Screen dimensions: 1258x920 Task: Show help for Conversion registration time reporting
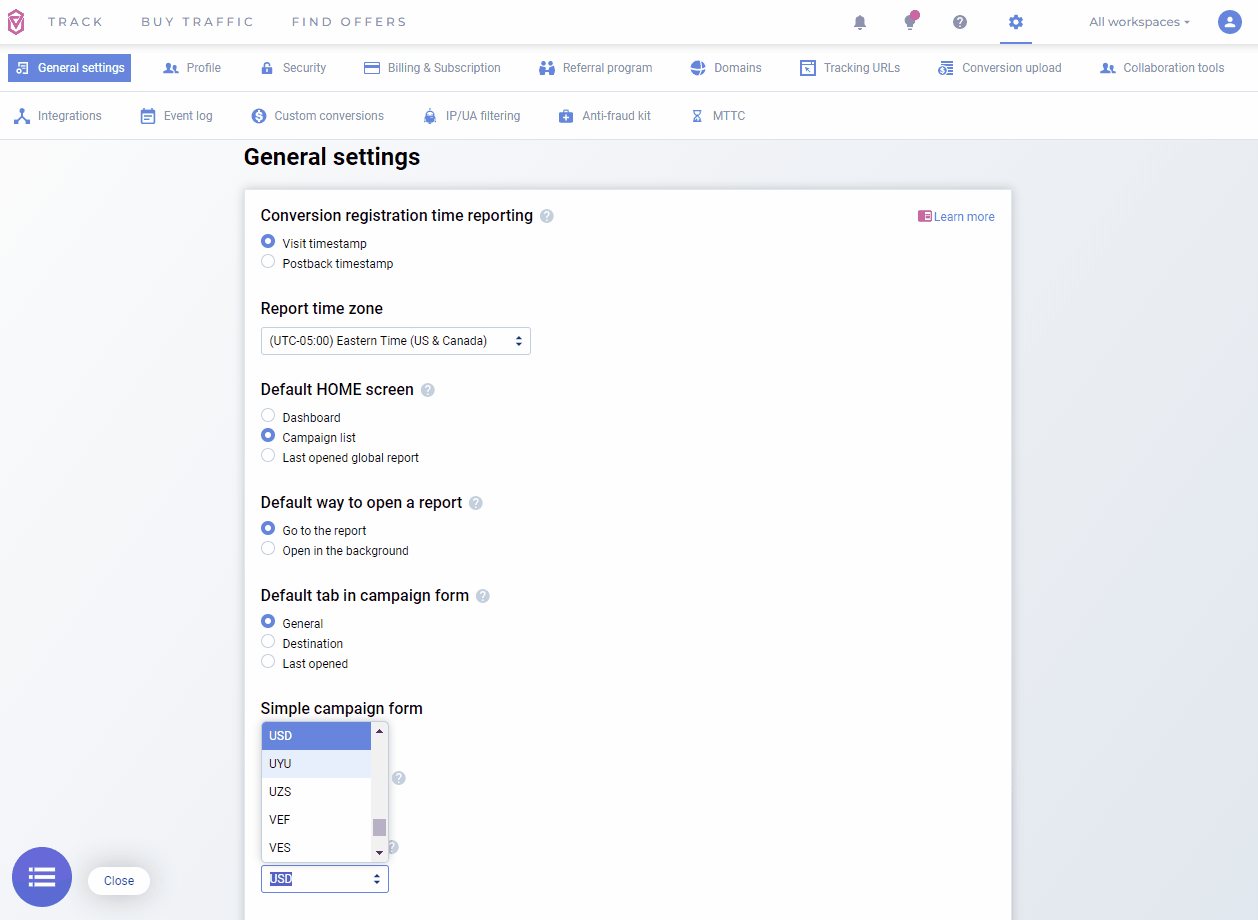[x=547, y=216]
